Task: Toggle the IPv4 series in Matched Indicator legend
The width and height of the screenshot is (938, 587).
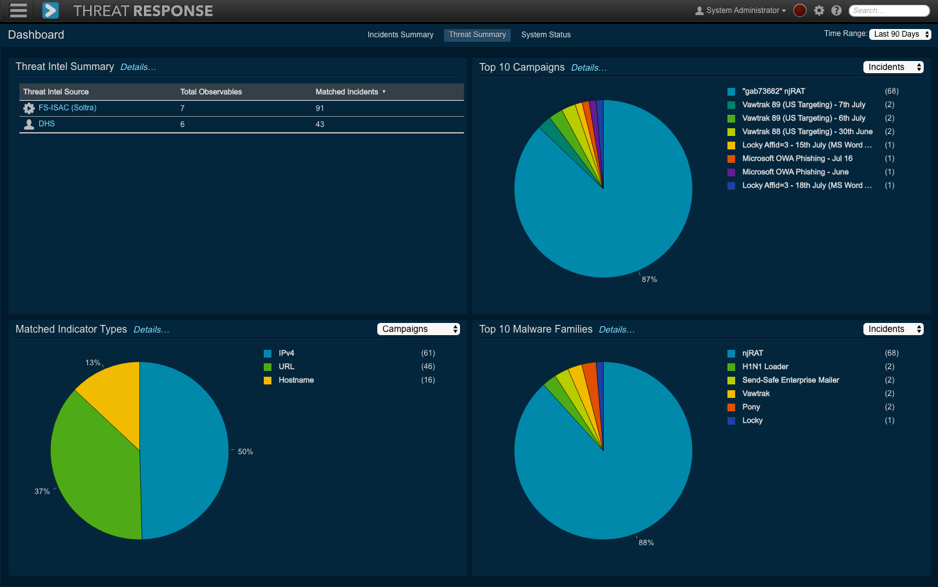Action: (x=286, y=353)
